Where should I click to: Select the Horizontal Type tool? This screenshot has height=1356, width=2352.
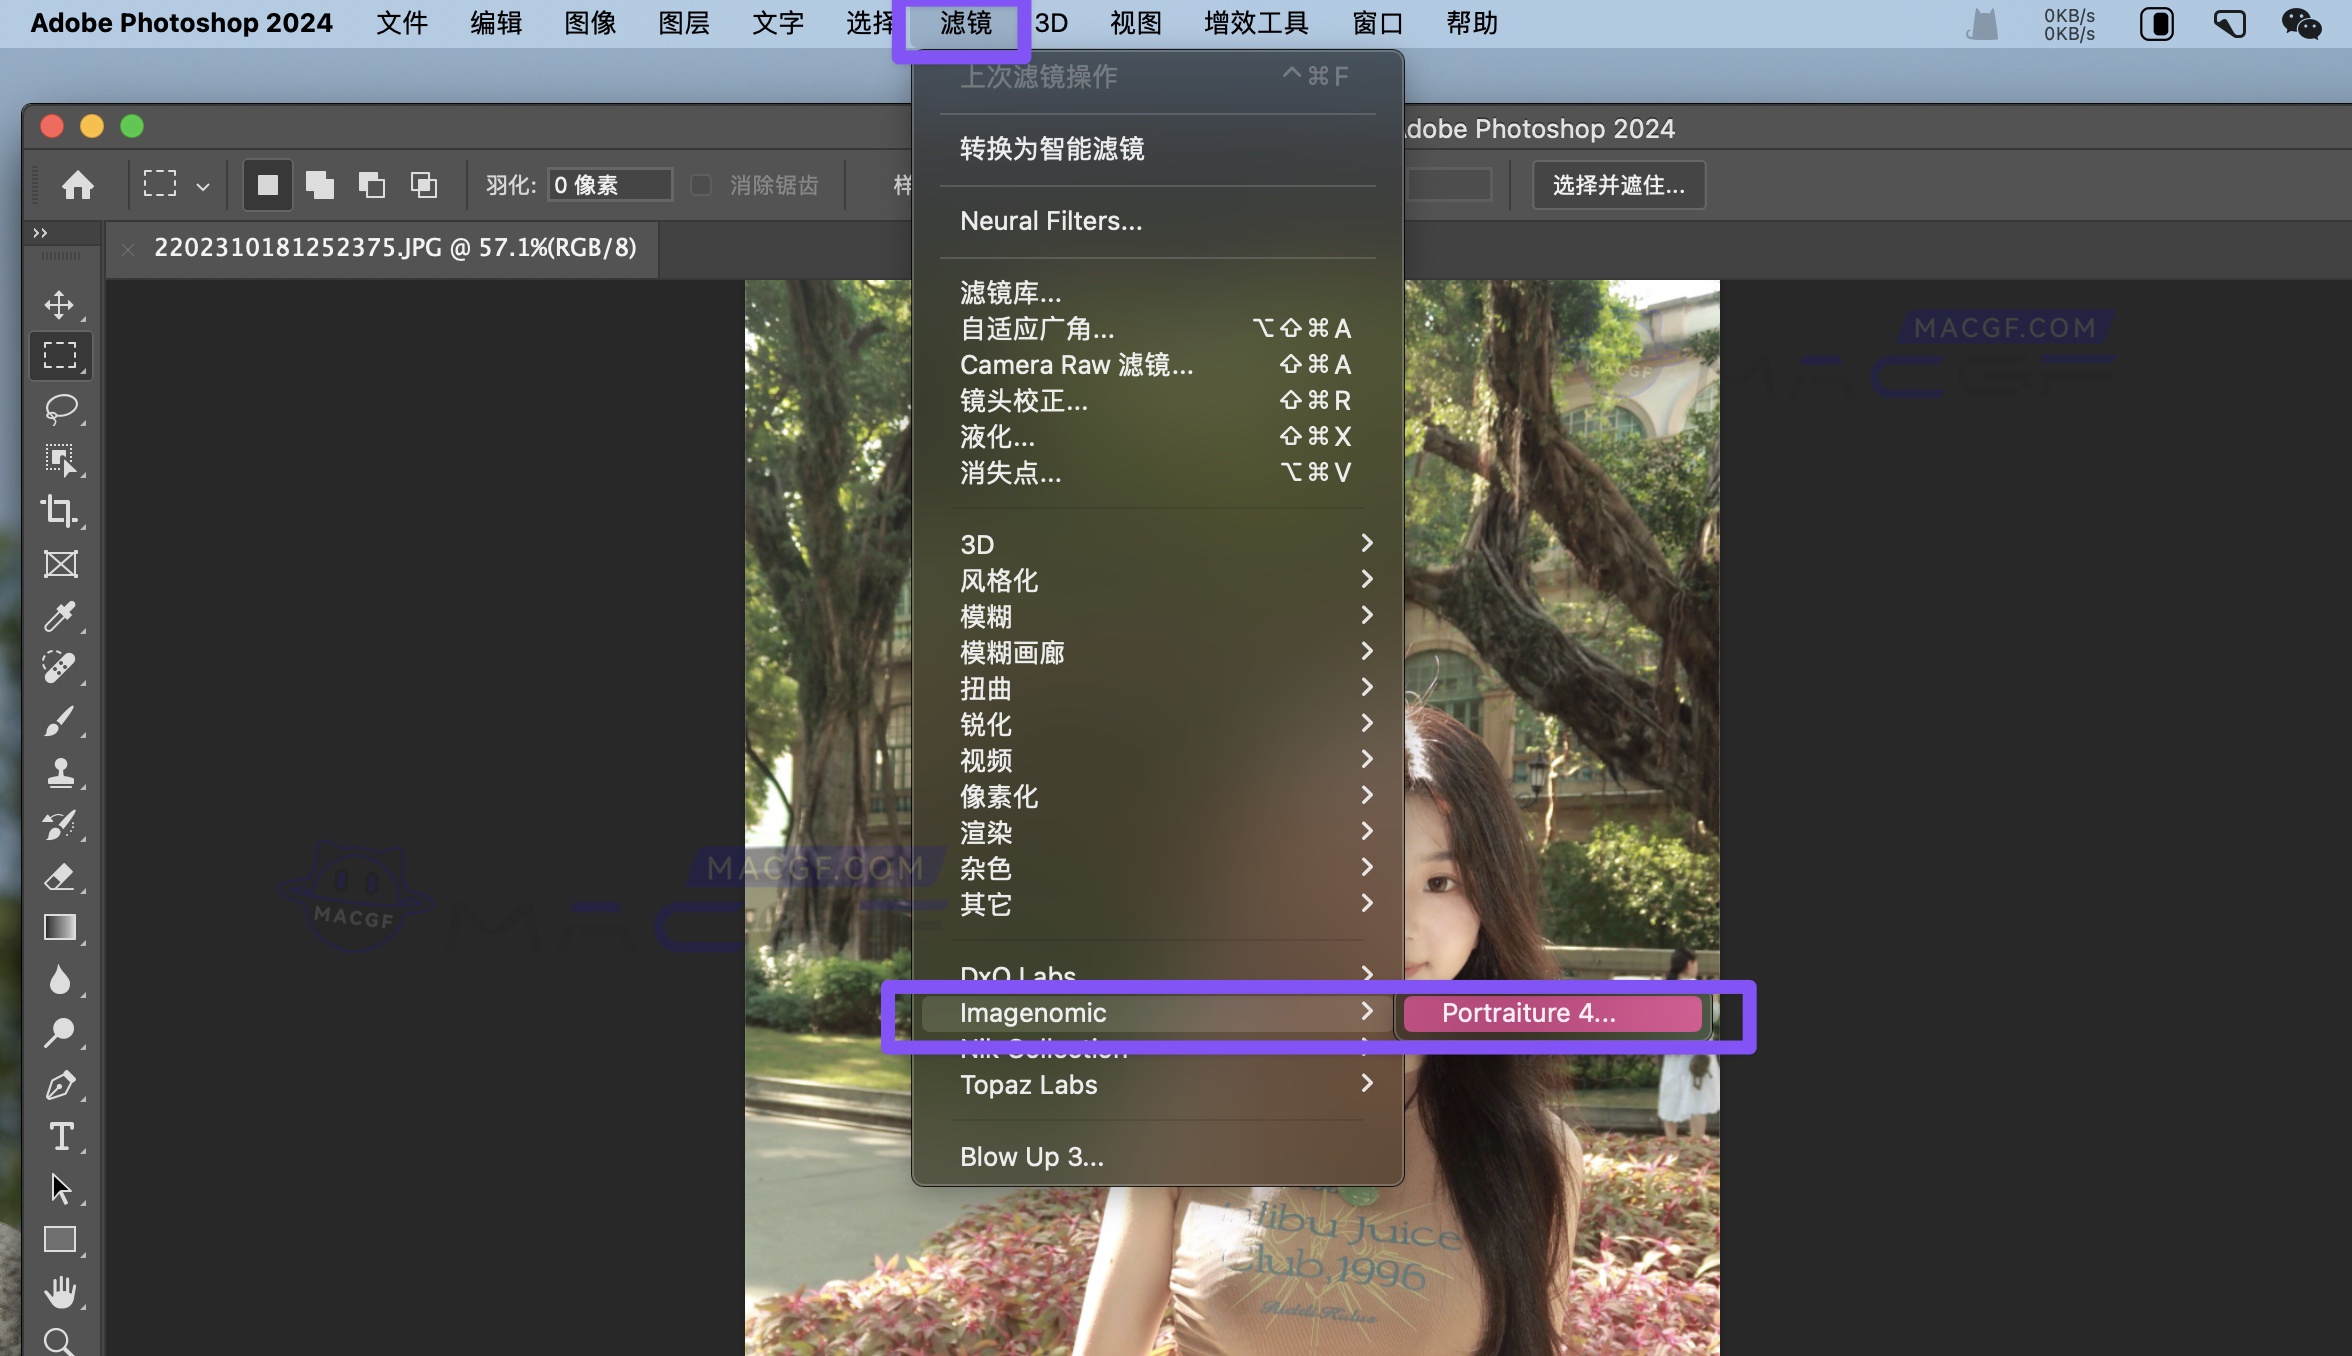pyautogui.click(x=61, y=1136)
